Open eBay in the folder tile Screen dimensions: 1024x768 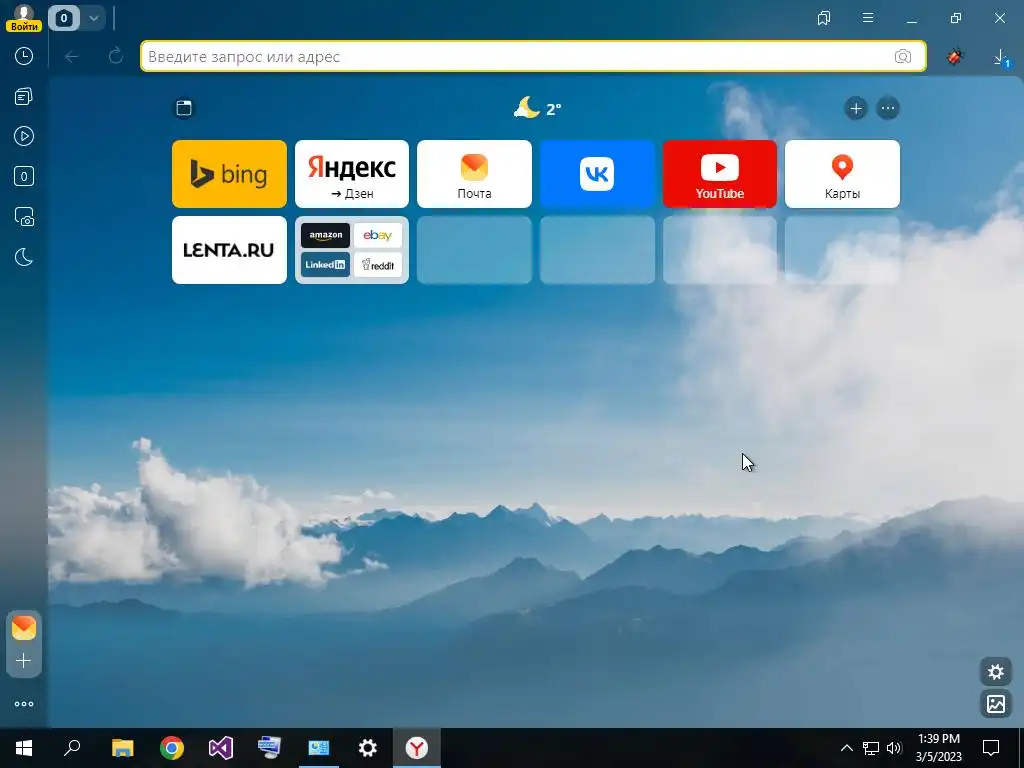click(x=378, y=236)
